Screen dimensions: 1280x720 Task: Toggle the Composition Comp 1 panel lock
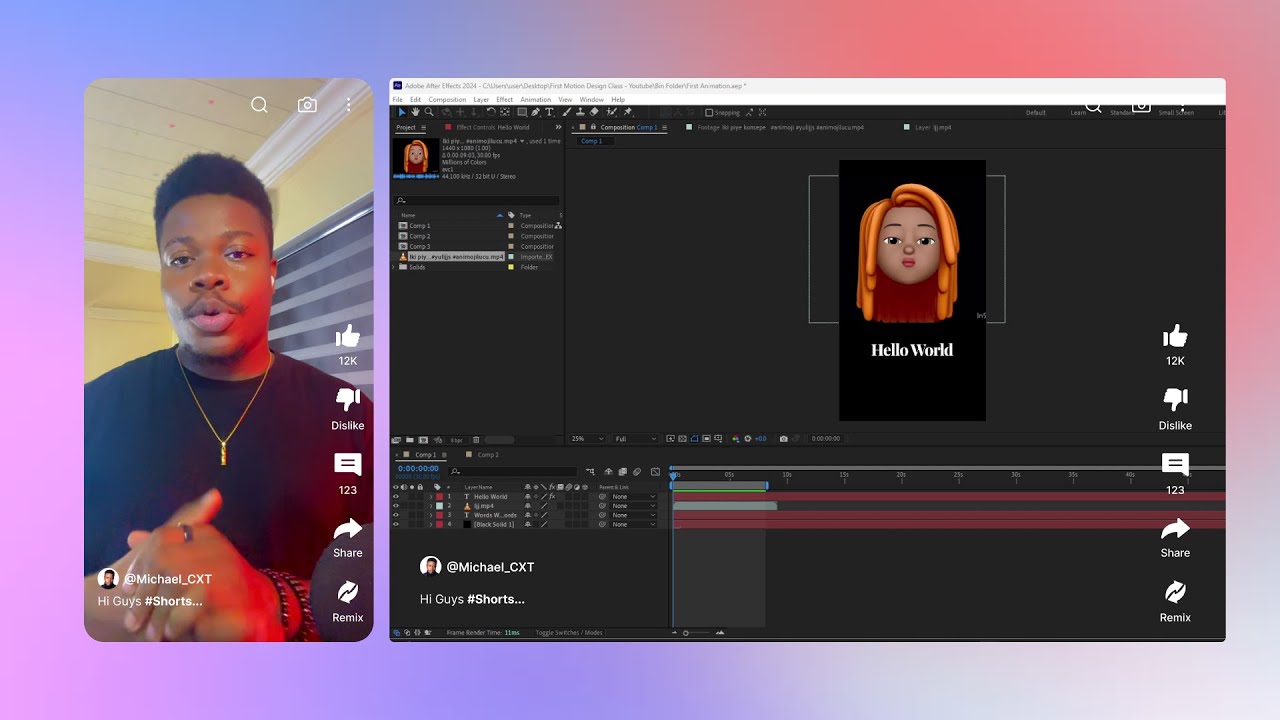[594, 128]
